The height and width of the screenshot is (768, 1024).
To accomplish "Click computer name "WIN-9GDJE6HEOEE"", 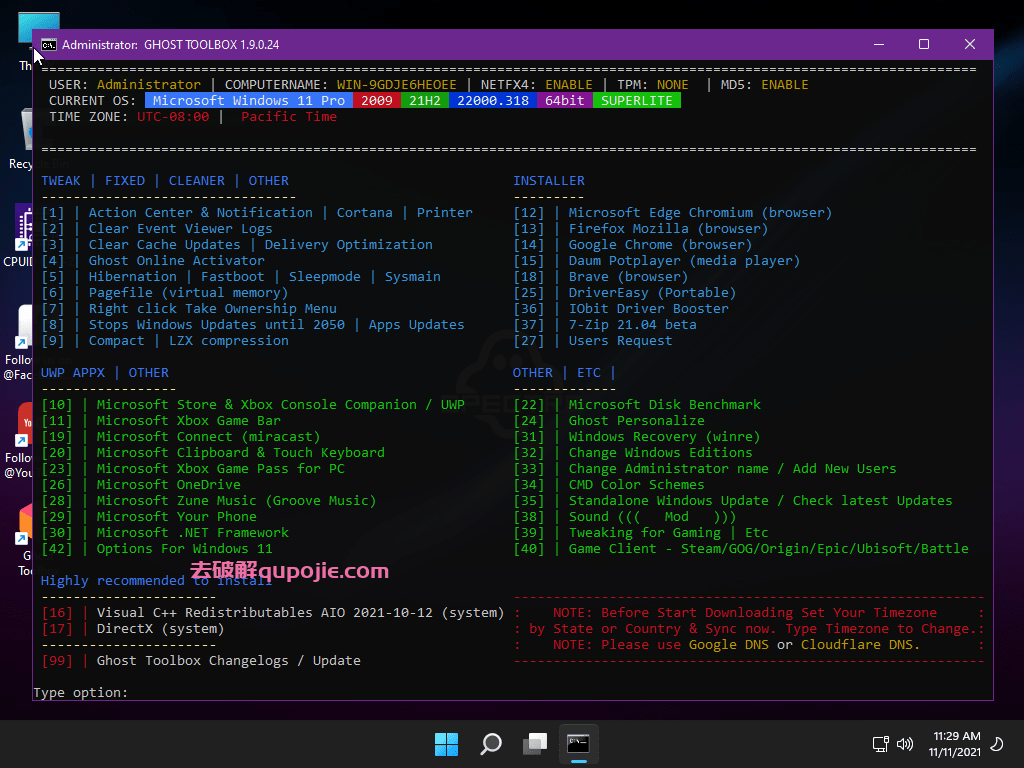I will pyautogui.click(x=396, y=85).
